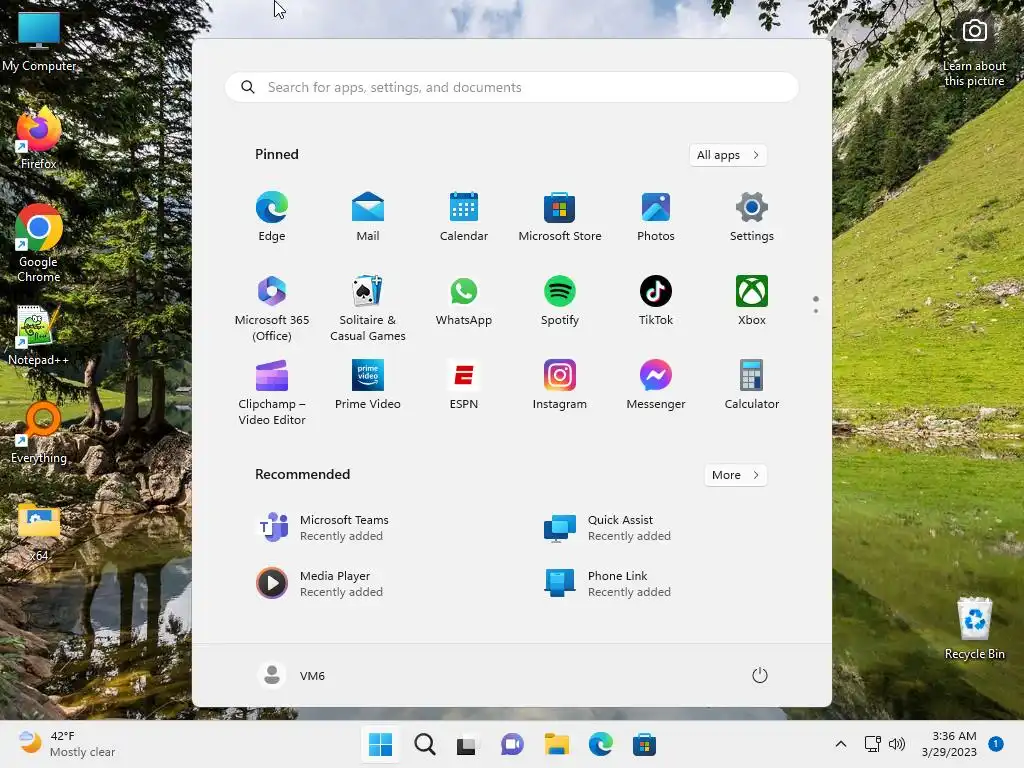1024x768 pixels.
Task: Open taskbar Search
Action: coord(424,744)
